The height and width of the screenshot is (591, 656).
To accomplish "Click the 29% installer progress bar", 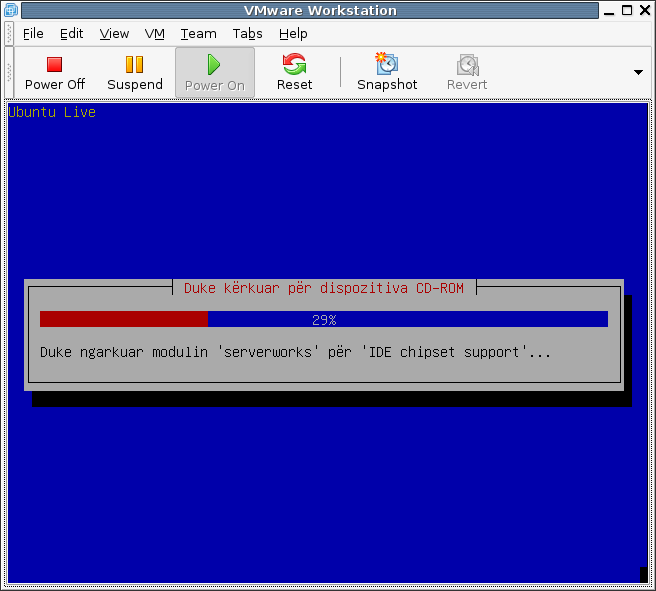I will 324,319.
